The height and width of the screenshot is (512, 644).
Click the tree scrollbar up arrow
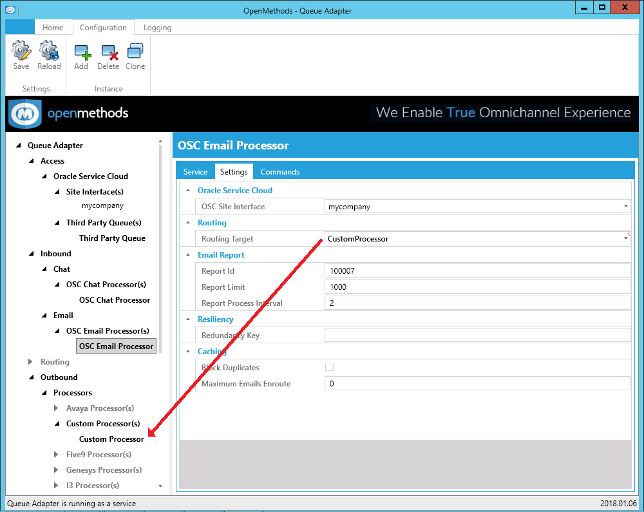[x=160, y=142]
